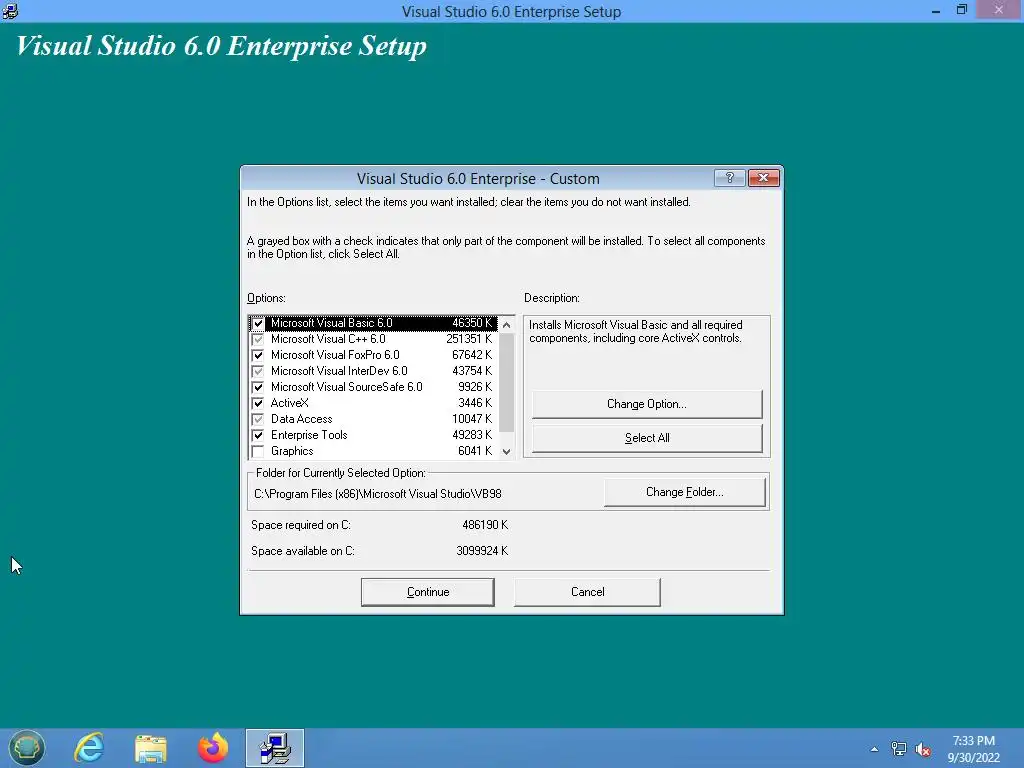Viewport: 1024px width, 768px height.
Task: Select the Enterprise Tools list row
Action: click(373, 436)
